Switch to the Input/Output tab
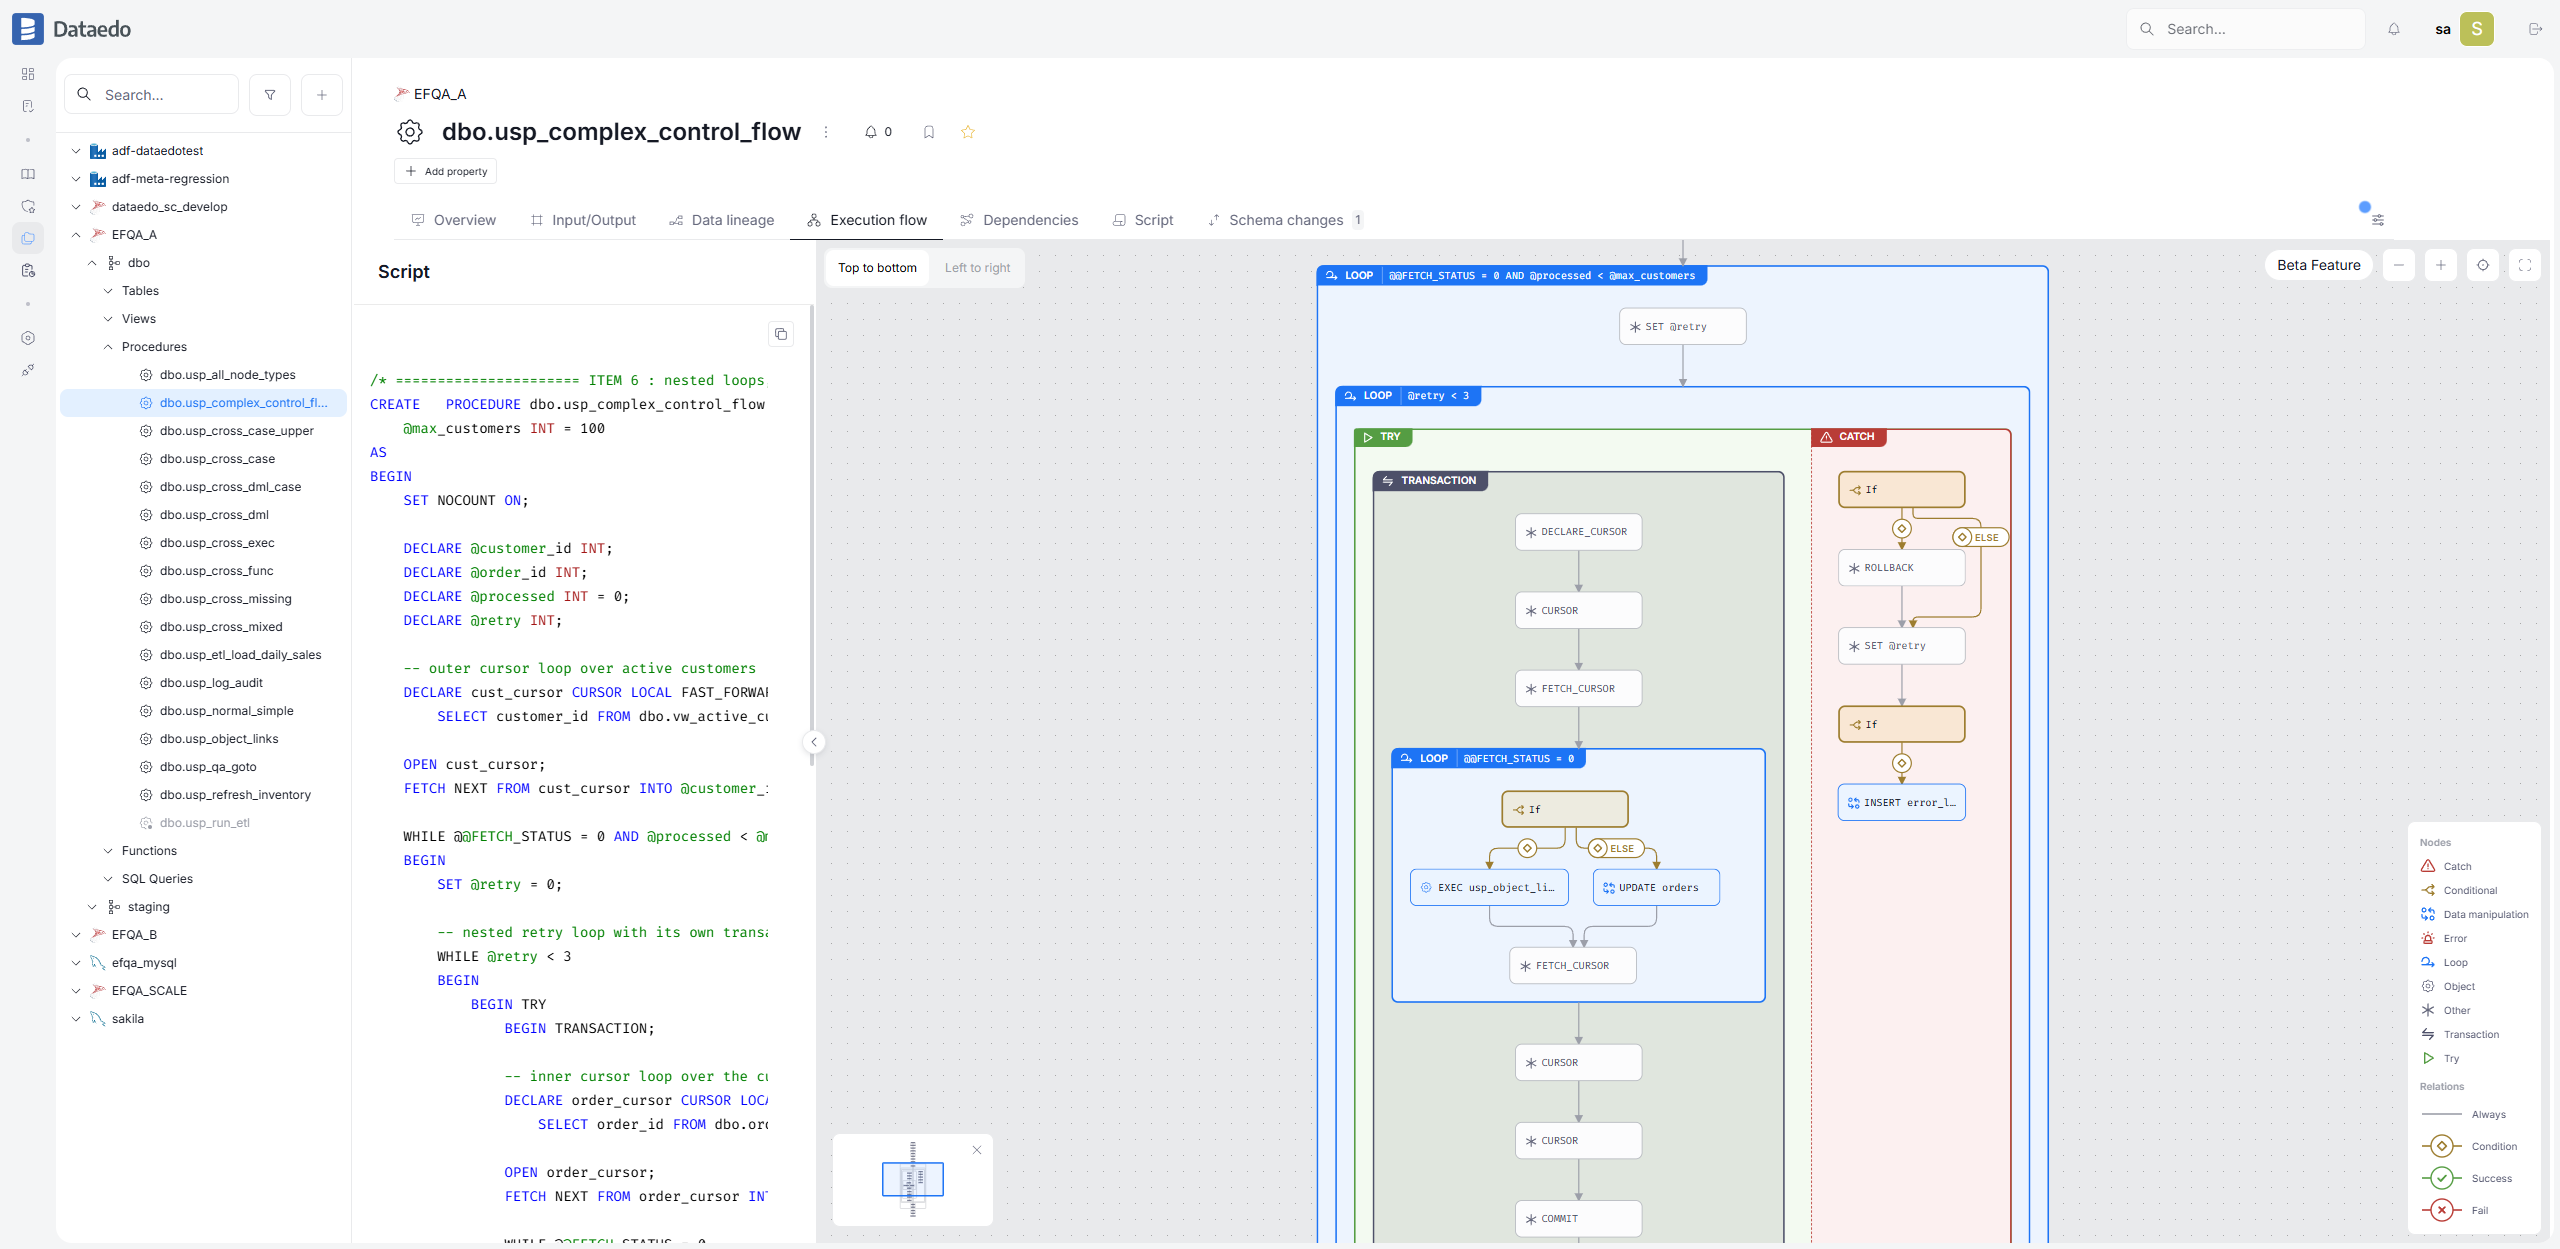 [x=583, y=220]
